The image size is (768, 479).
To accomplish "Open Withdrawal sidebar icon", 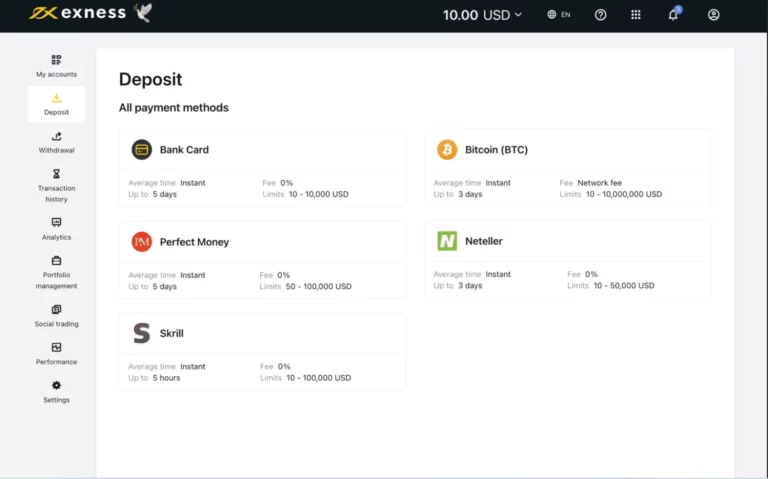I will point(56,136).
